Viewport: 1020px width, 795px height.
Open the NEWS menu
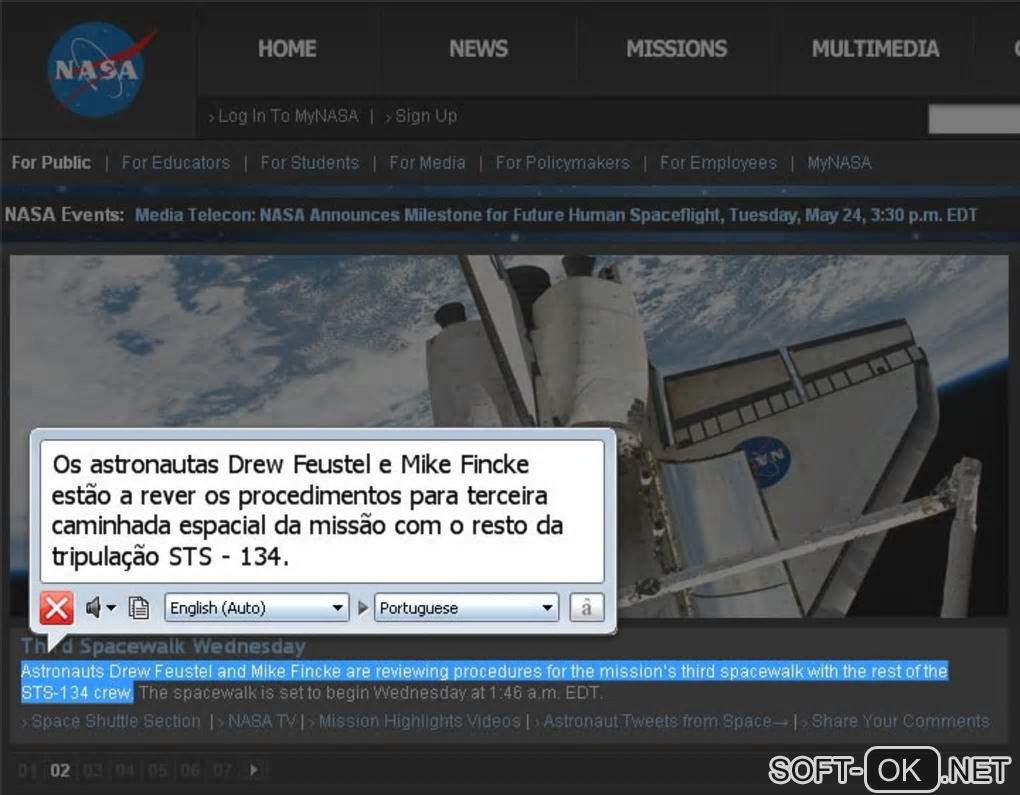[x=478, y=49]
